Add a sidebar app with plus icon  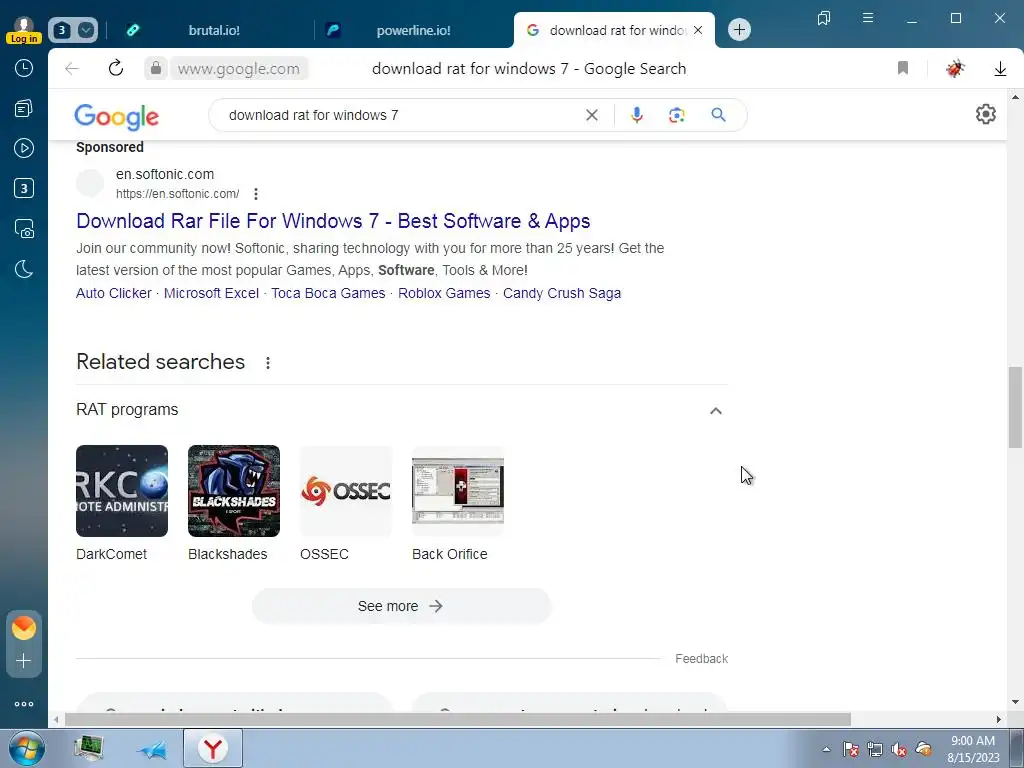[24, 660]
